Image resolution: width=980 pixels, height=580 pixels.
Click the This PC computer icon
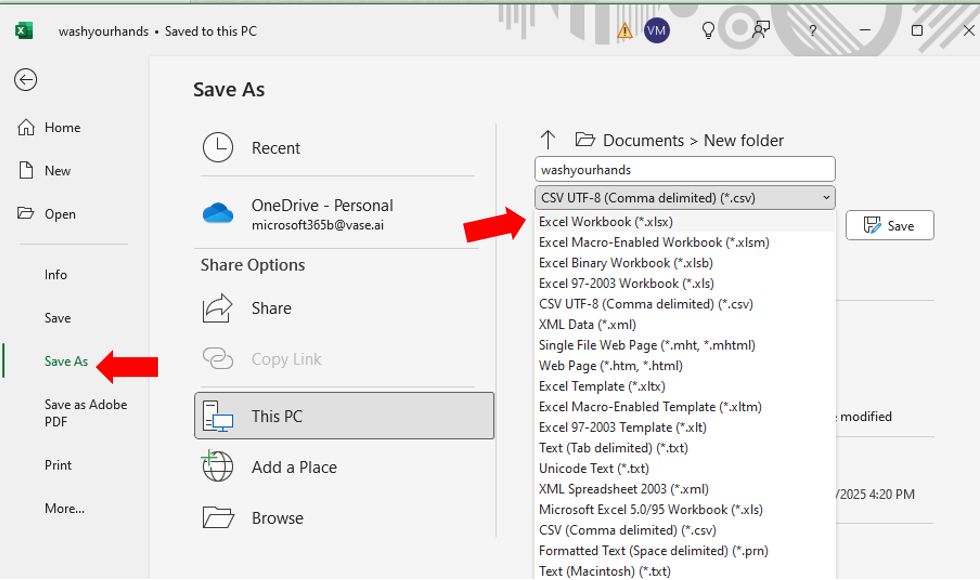click(x=218, y=416)
